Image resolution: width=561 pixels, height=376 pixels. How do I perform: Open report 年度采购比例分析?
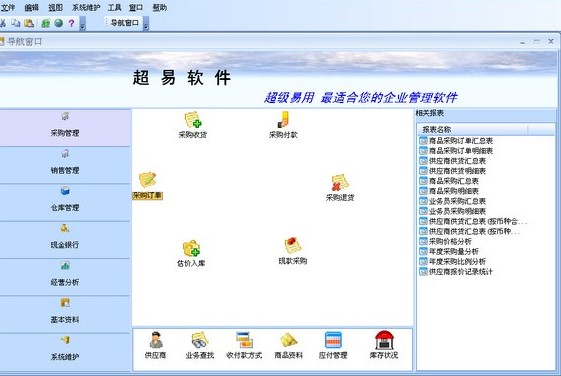tap(453, 261)
